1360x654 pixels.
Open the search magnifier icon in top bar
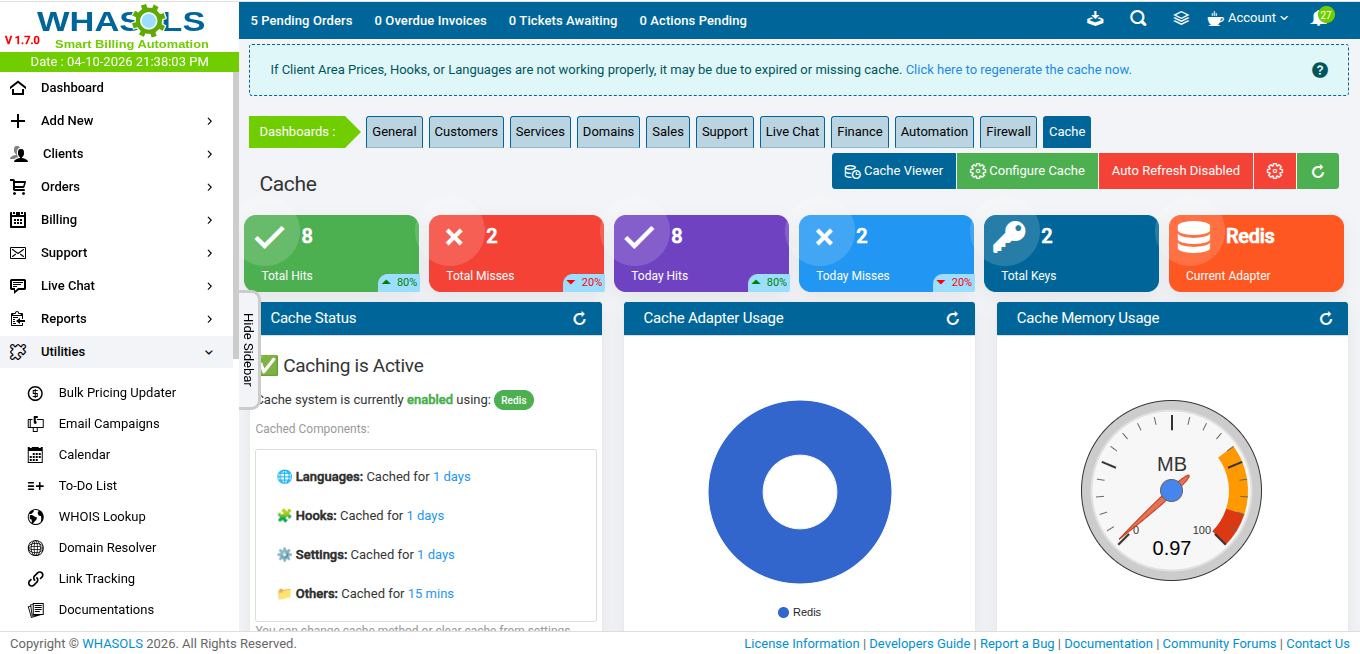(1138, 19)
